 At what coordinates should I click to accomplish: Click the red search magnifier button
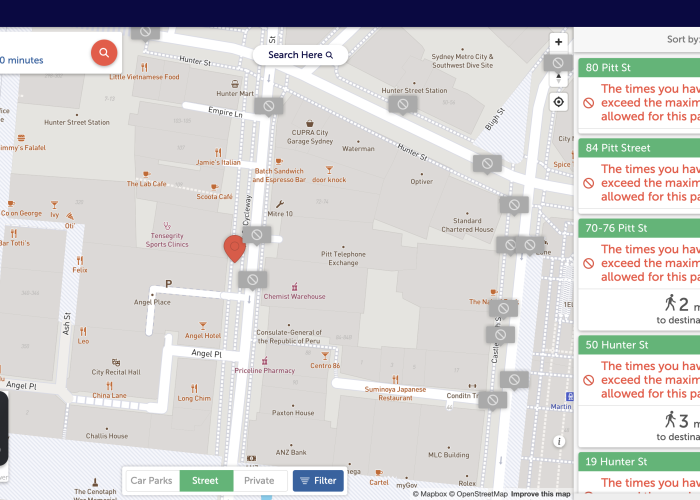[104, 53]
